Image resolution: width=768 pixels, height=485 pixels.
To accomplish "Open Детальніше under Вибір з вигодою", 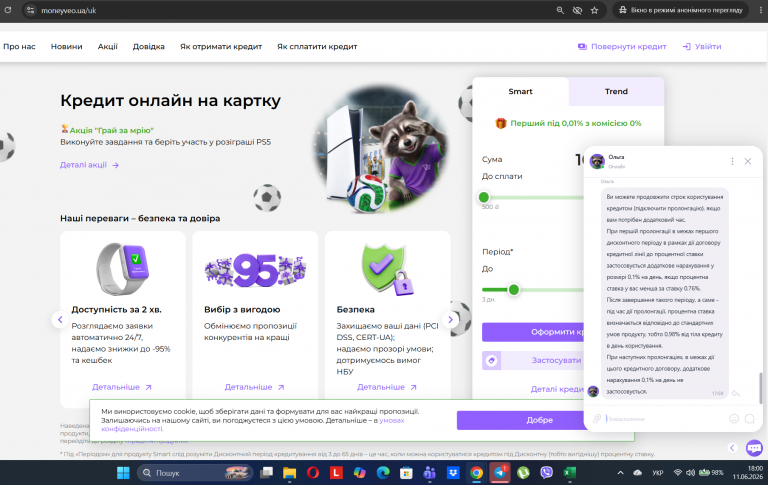I will pyautogui.click(x=254, y=387).
